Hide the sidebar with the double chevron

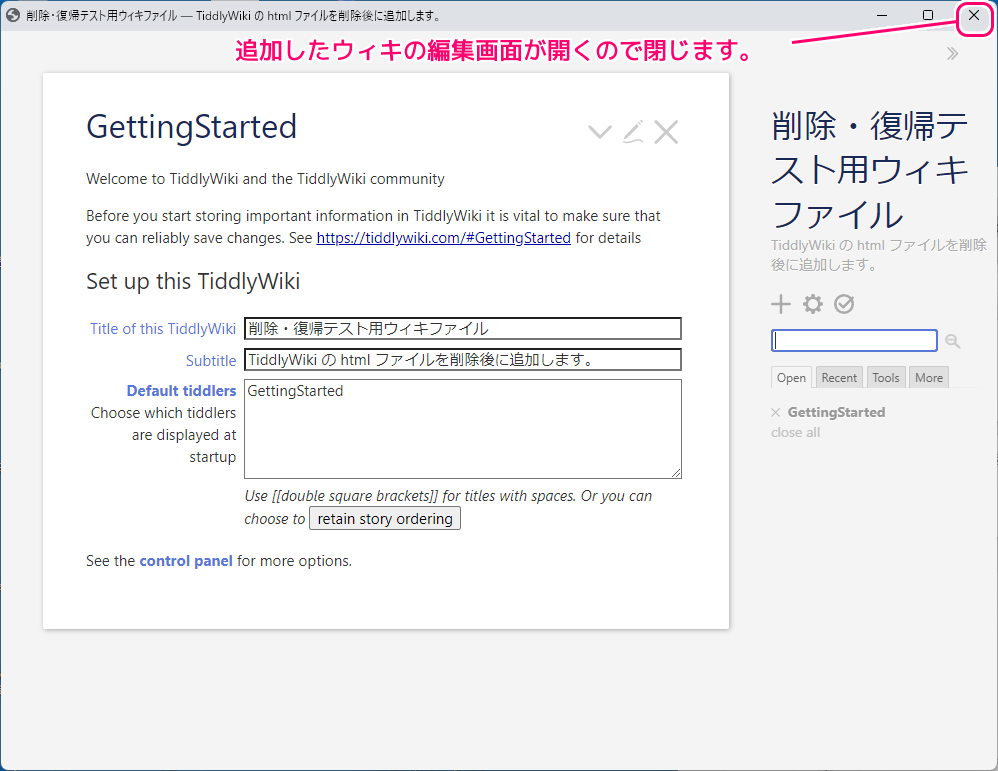pyautogui.click(x=951, y=53)
